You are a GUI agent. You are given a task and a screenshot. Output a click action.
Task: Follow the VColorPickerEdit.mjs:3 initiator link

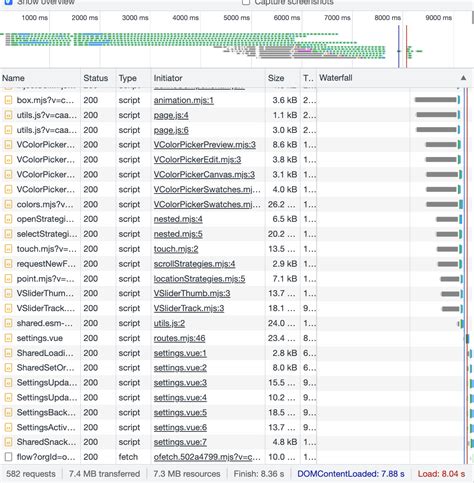coord(197,160)
